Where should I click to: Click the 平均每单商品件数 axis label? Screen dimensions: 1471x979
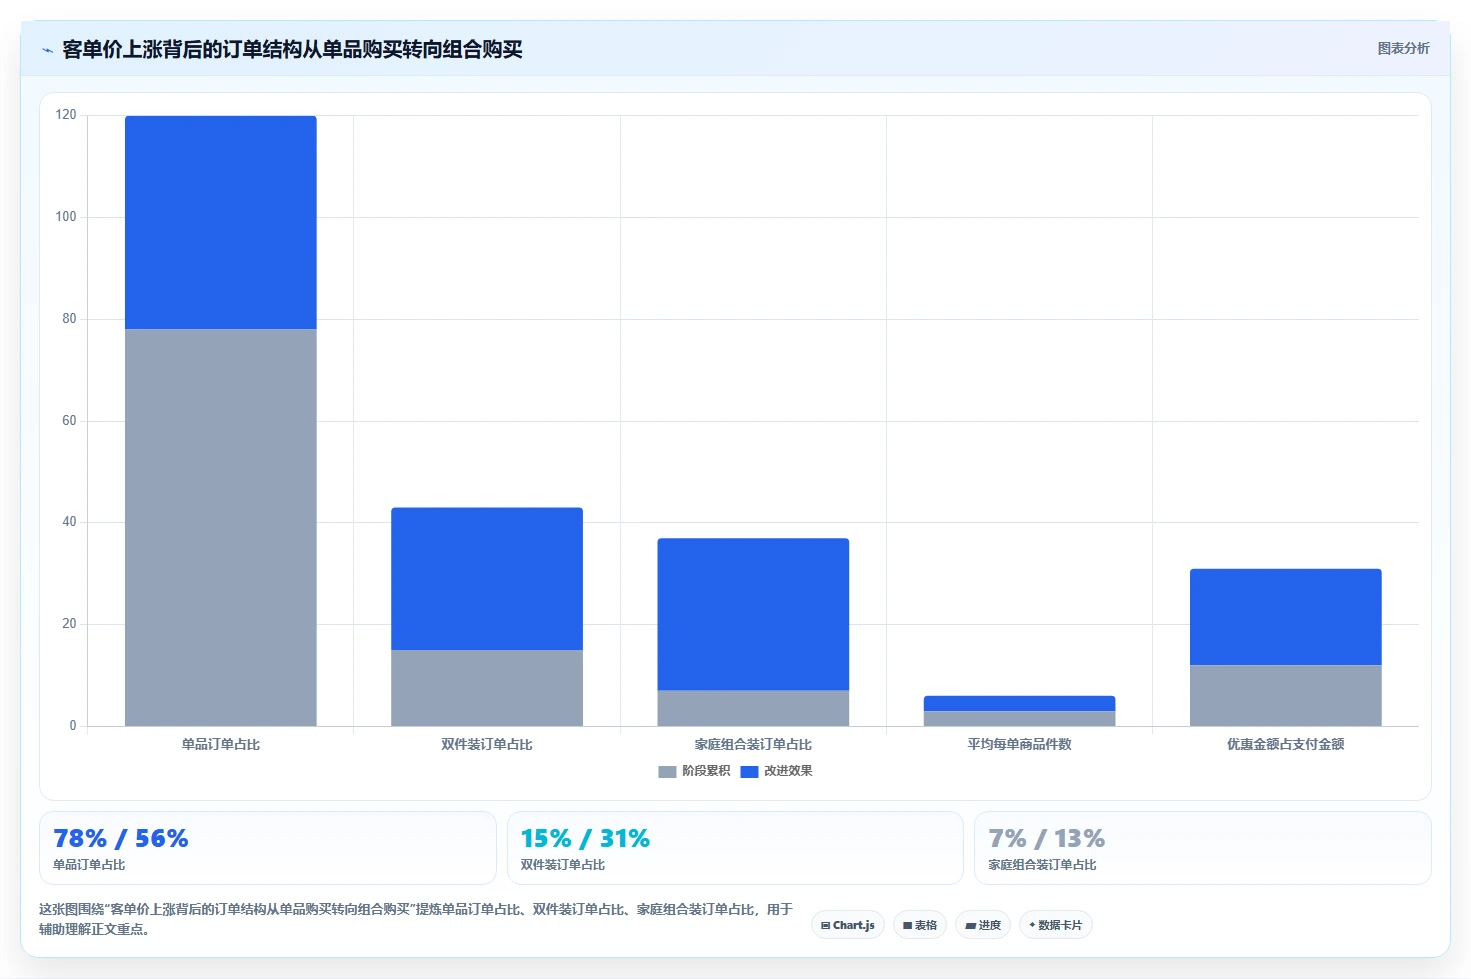pyautogui.click(x=1019, y=744)
